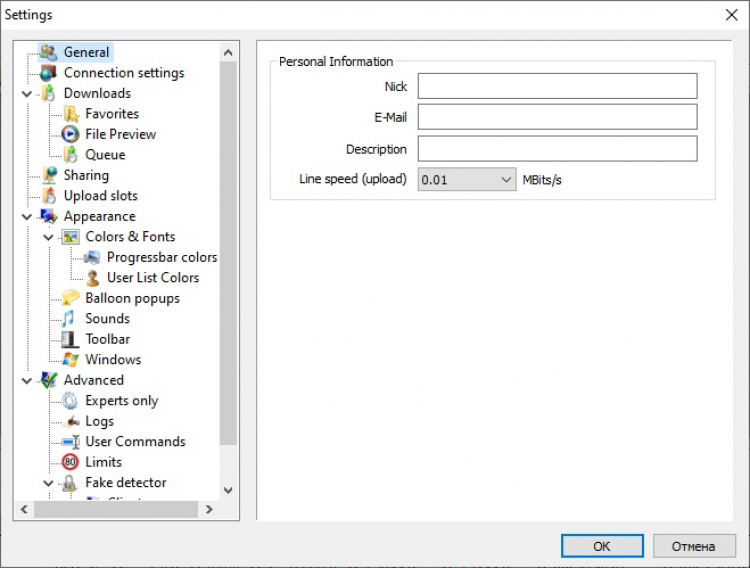Collapse the Fake detector node
Image resolution: width=750 pixels, height=568 pixels.
pyautogui.click(x=48, y=483)
